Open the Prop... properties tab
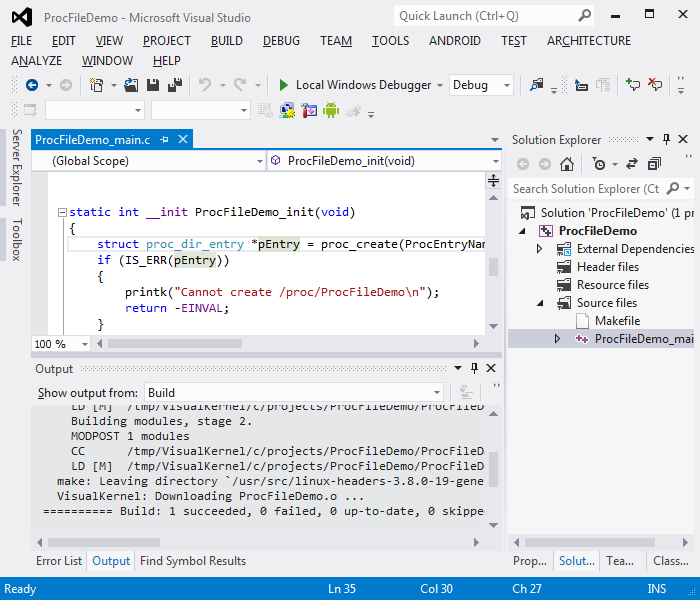Viewport: 700px width, 600px height. [529, 561]
